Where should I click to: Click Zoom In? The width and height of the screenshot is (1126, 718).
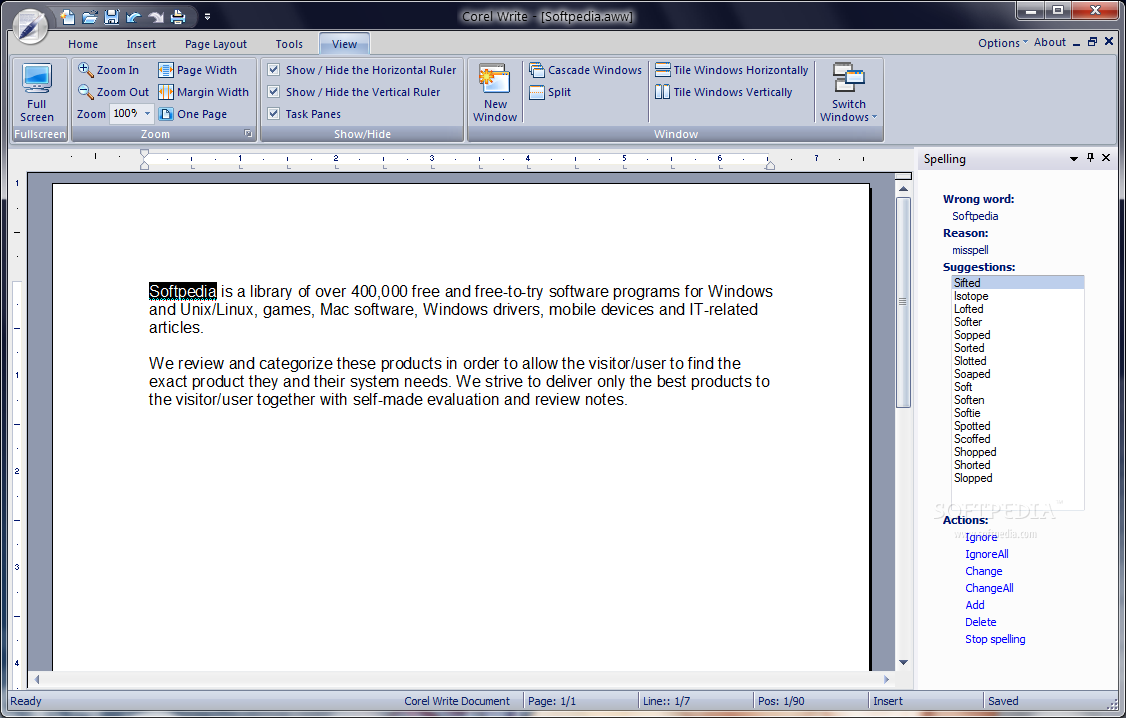(108, 70)
